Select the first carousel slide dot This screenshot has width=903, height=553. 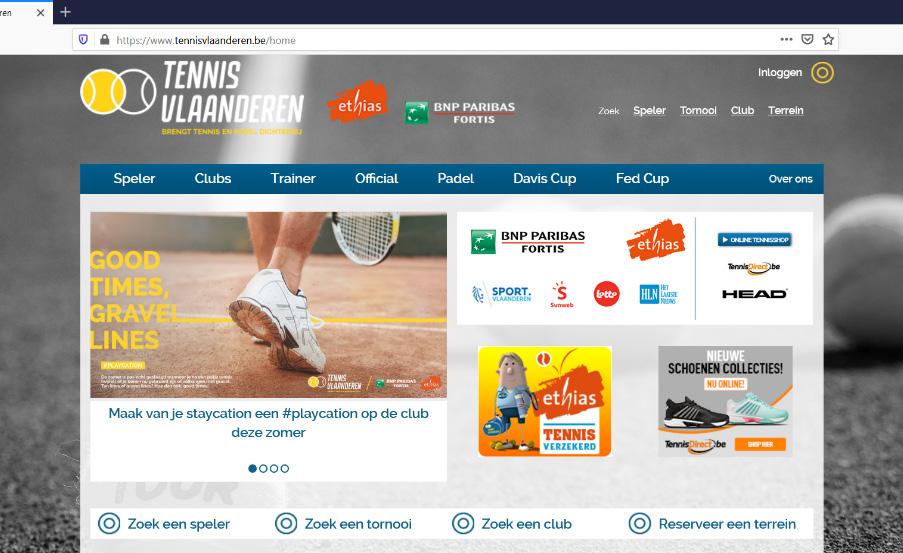coord(252,468)
